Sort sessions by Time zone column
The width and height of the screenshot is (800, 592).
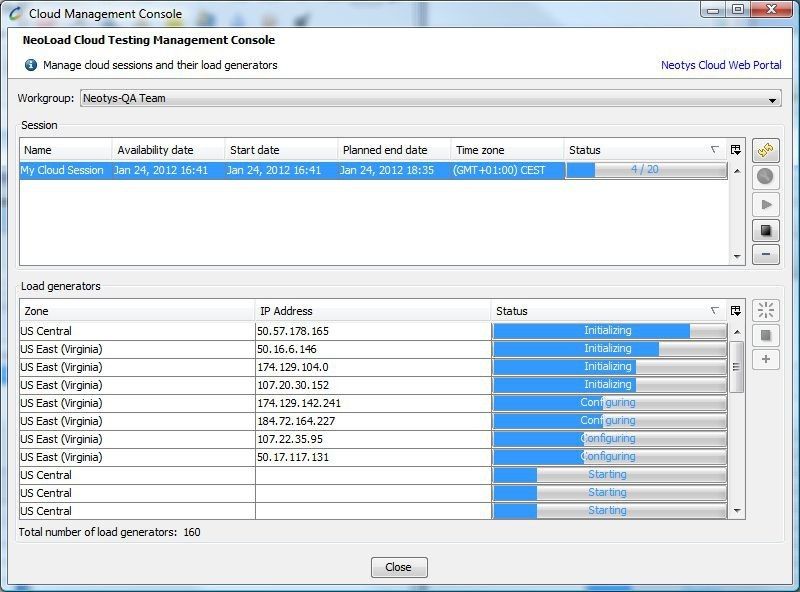tap(507, 150)
